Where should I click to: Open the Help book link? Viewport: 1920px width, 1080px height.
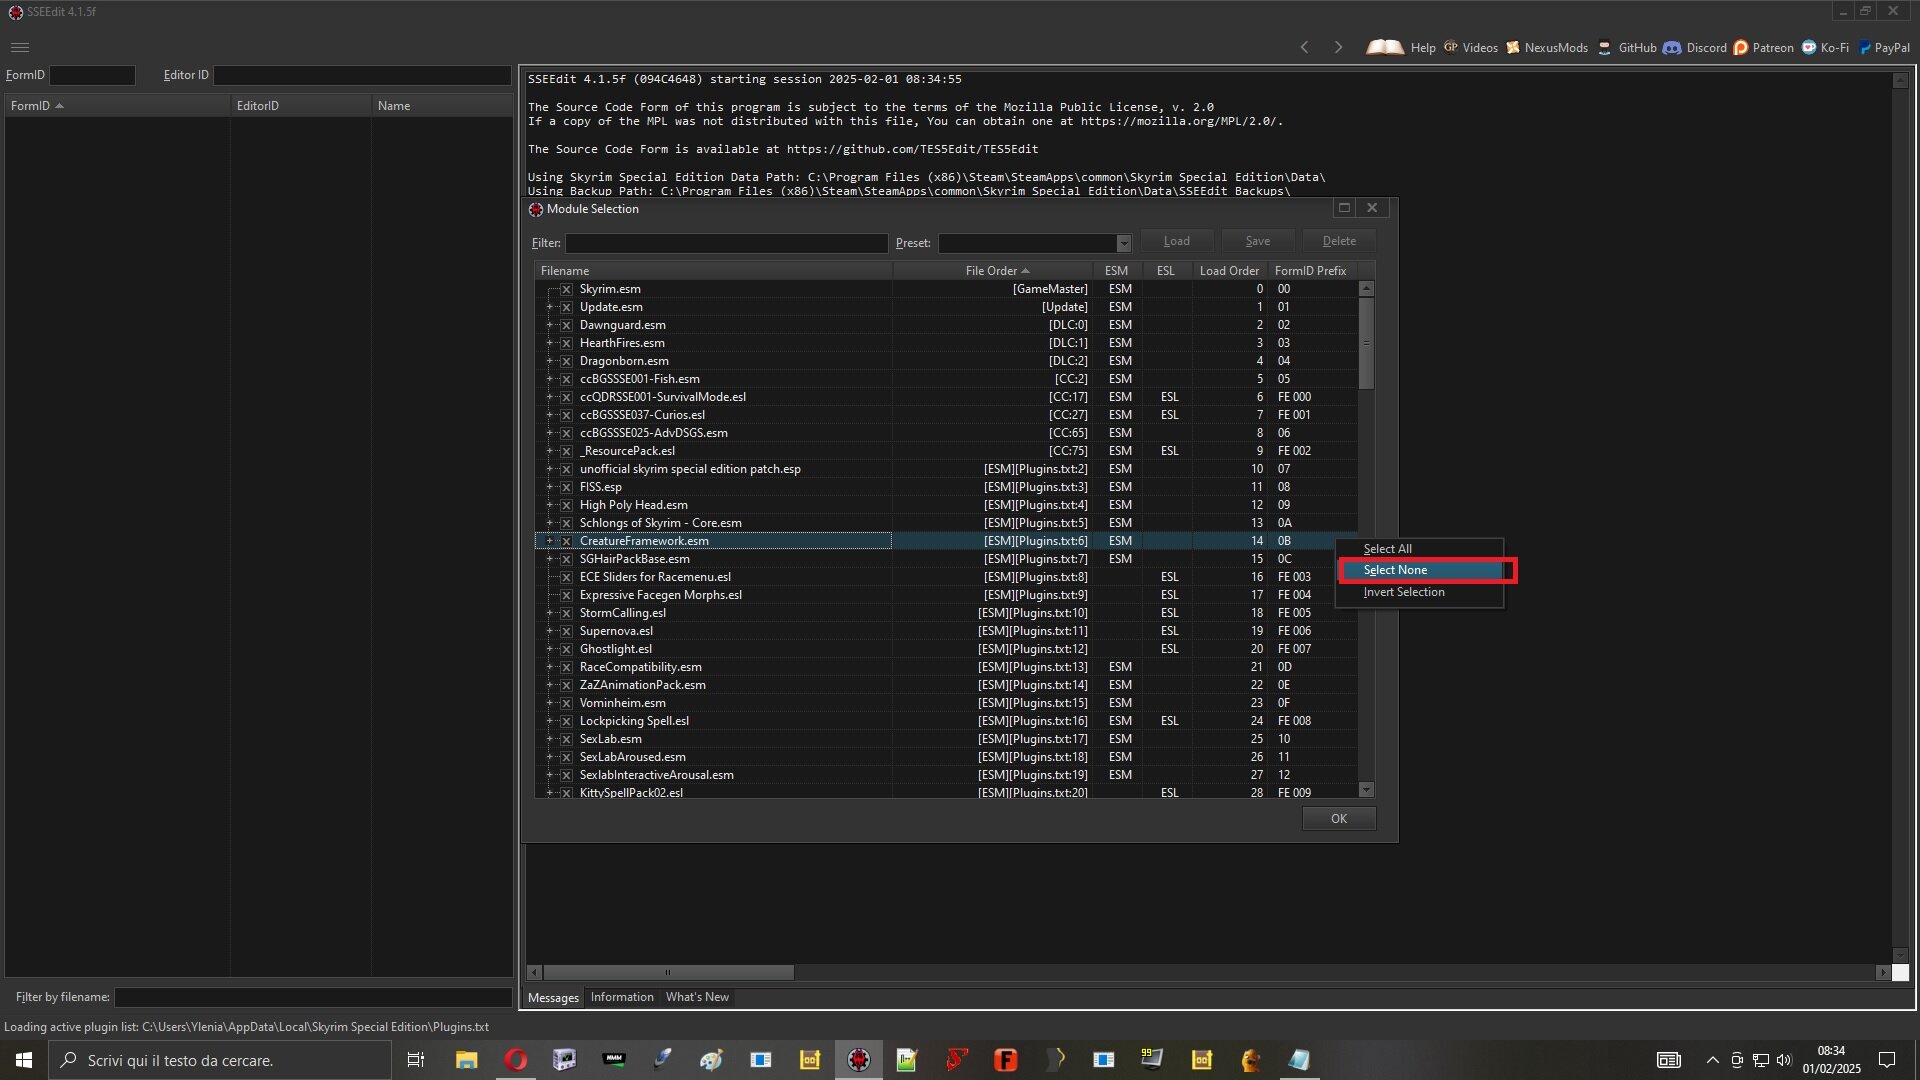tap(1400, 47)
